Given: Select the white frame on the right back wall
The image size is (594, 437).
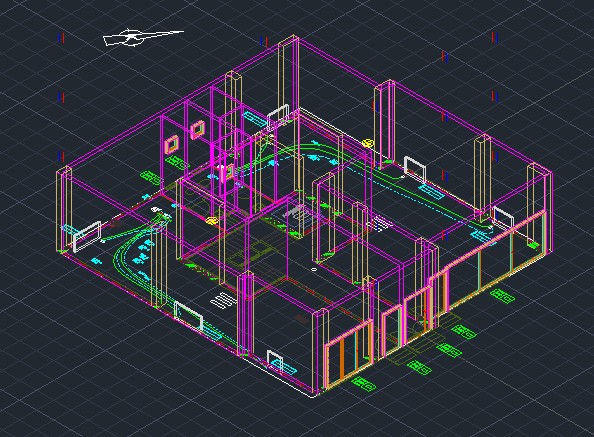Looking at the screenshot, I should (x=414, y=169).
